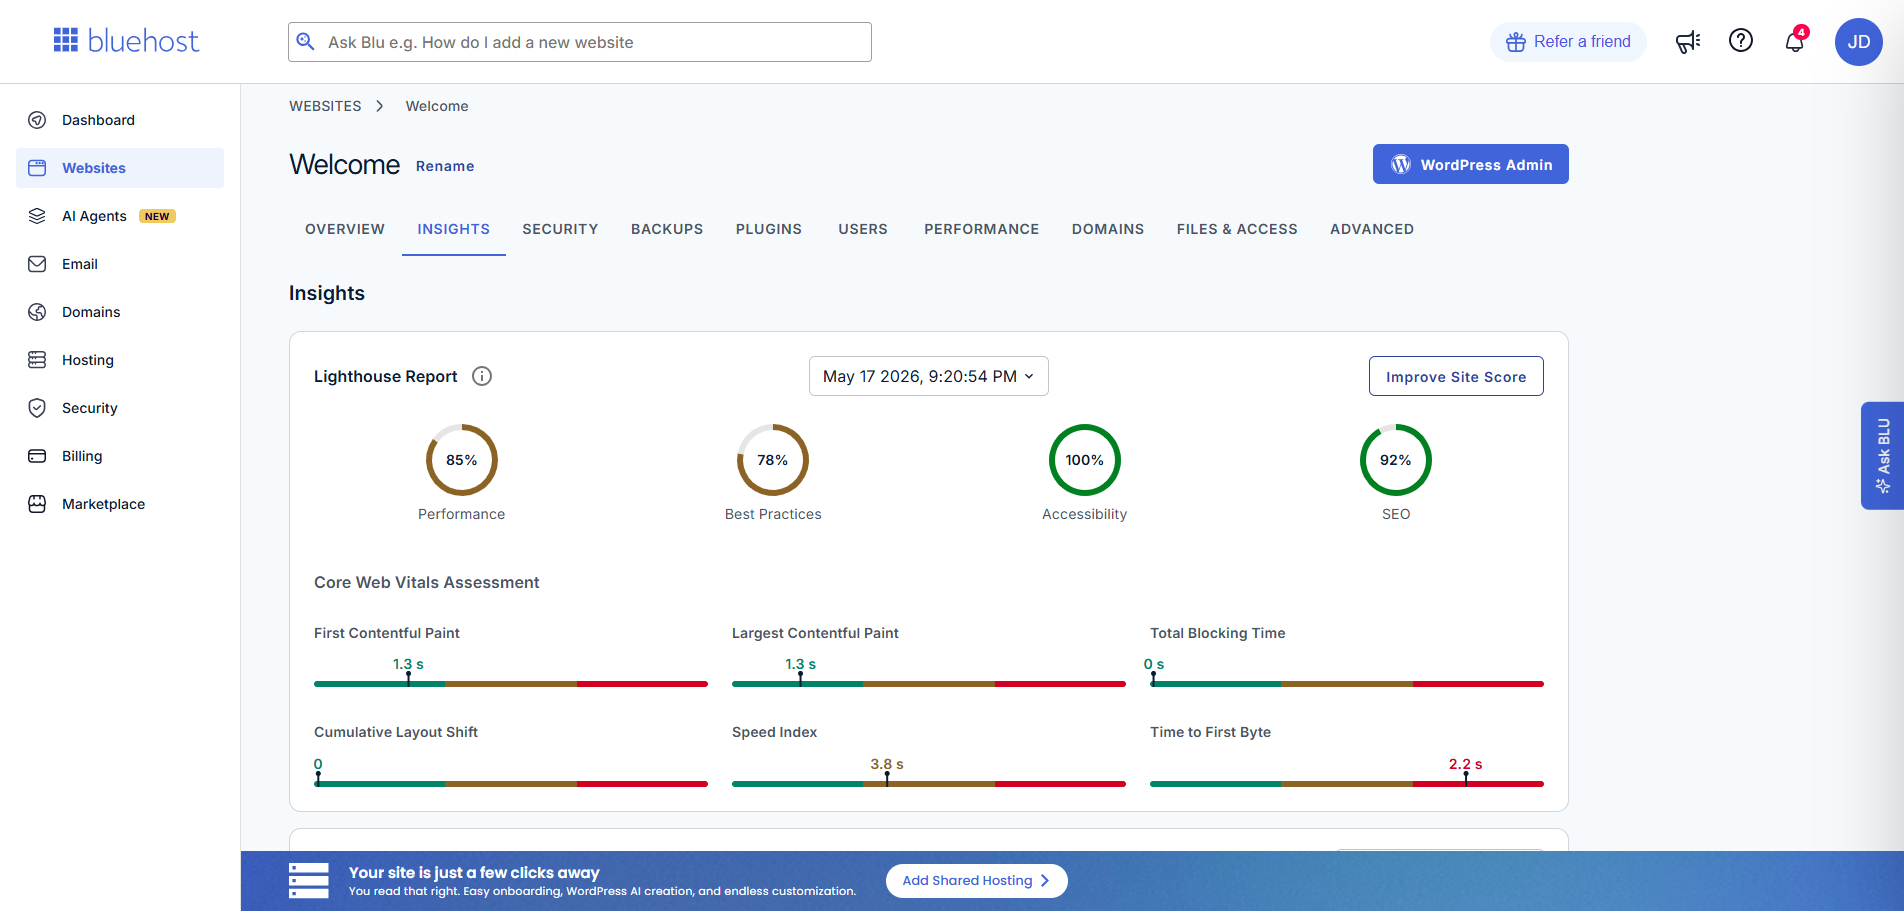Screen dimensions: 1904x911
Task: Switch to the ADVANCED tab
Action: (1372, 229)
